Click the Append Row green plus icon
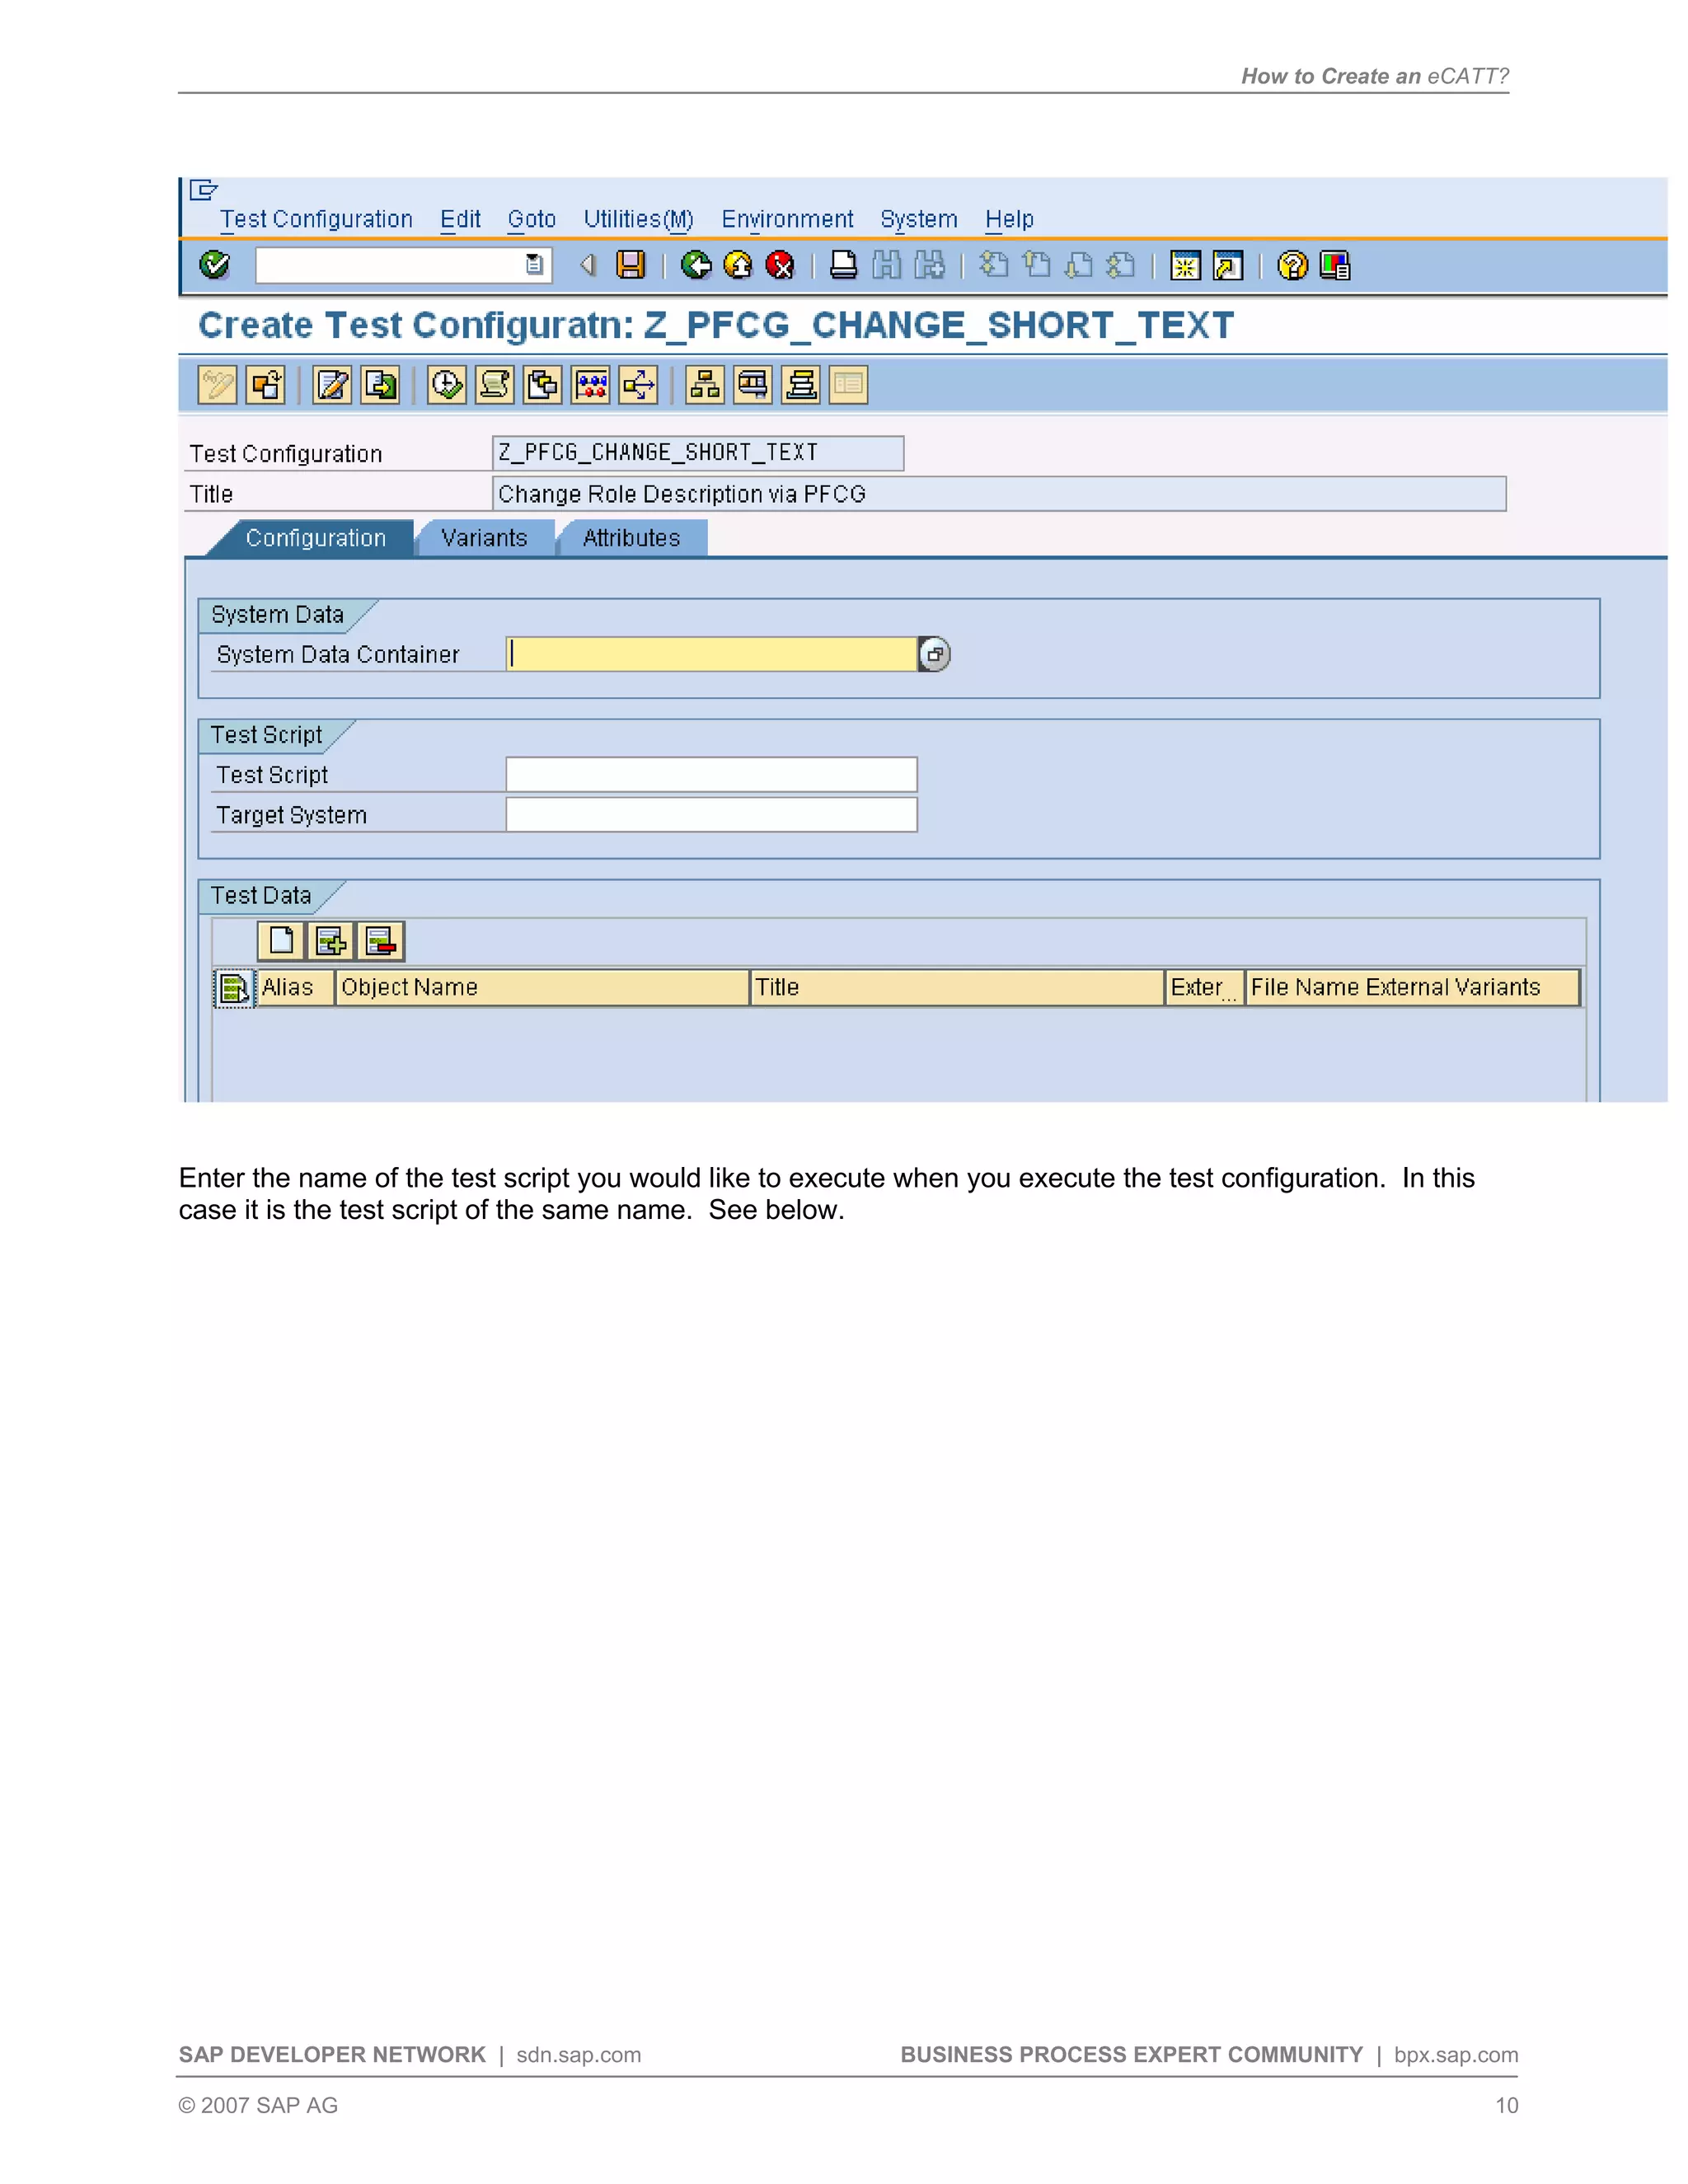1688x2184 pixels. [x=331, y=941]
